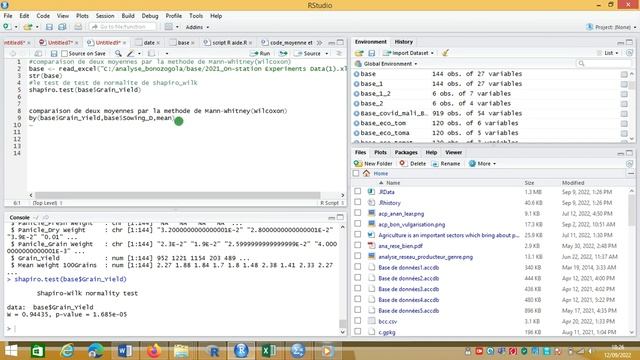Create a new file with the toolbar icon
Screen dimensions: 640x360
pyautogui.click(x=7, y=27)
